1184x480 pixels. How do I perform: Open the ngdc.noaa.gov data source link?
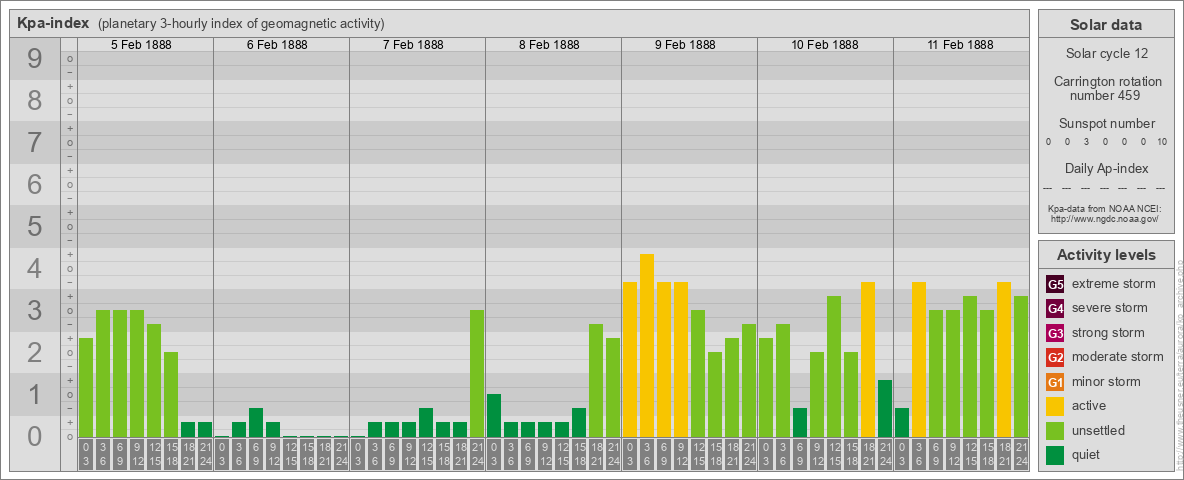click(1103, 218)
